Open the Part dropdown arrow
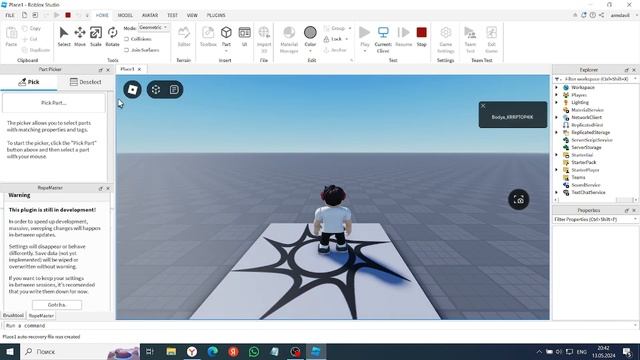 click(x=226, y=51)
